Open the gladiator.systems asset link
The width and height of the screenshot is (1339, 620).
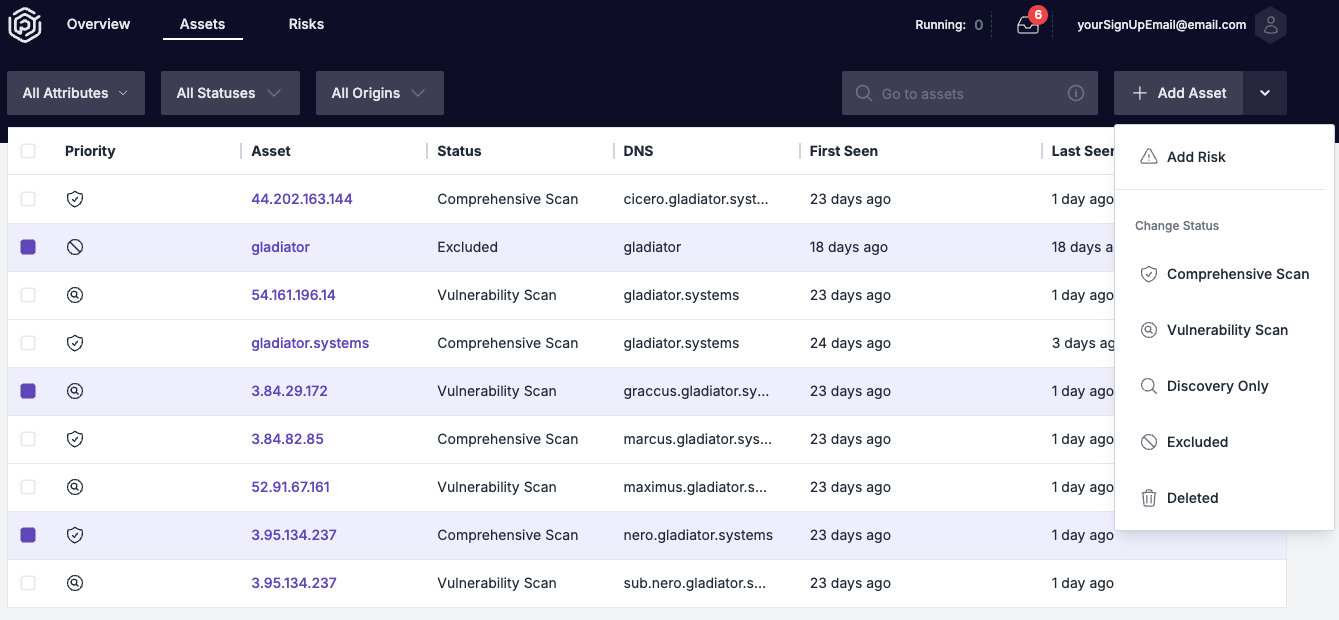[310, 343]
